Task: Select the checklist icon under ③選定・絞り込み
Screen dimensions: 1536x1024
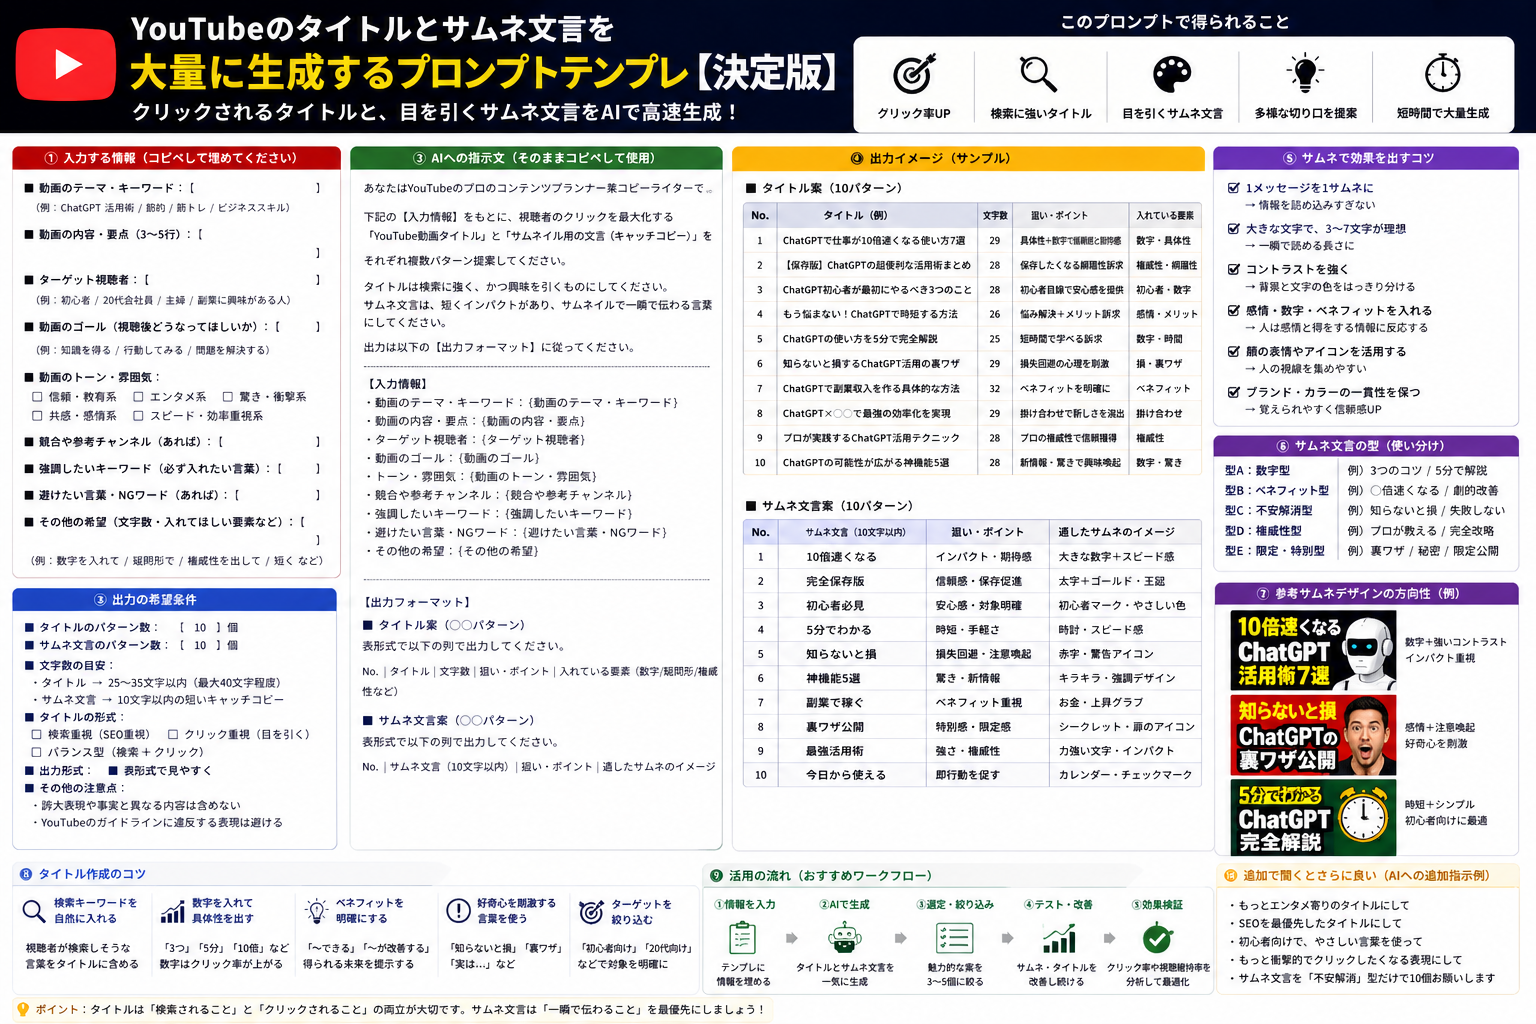Action: click(x=954, y=938)
